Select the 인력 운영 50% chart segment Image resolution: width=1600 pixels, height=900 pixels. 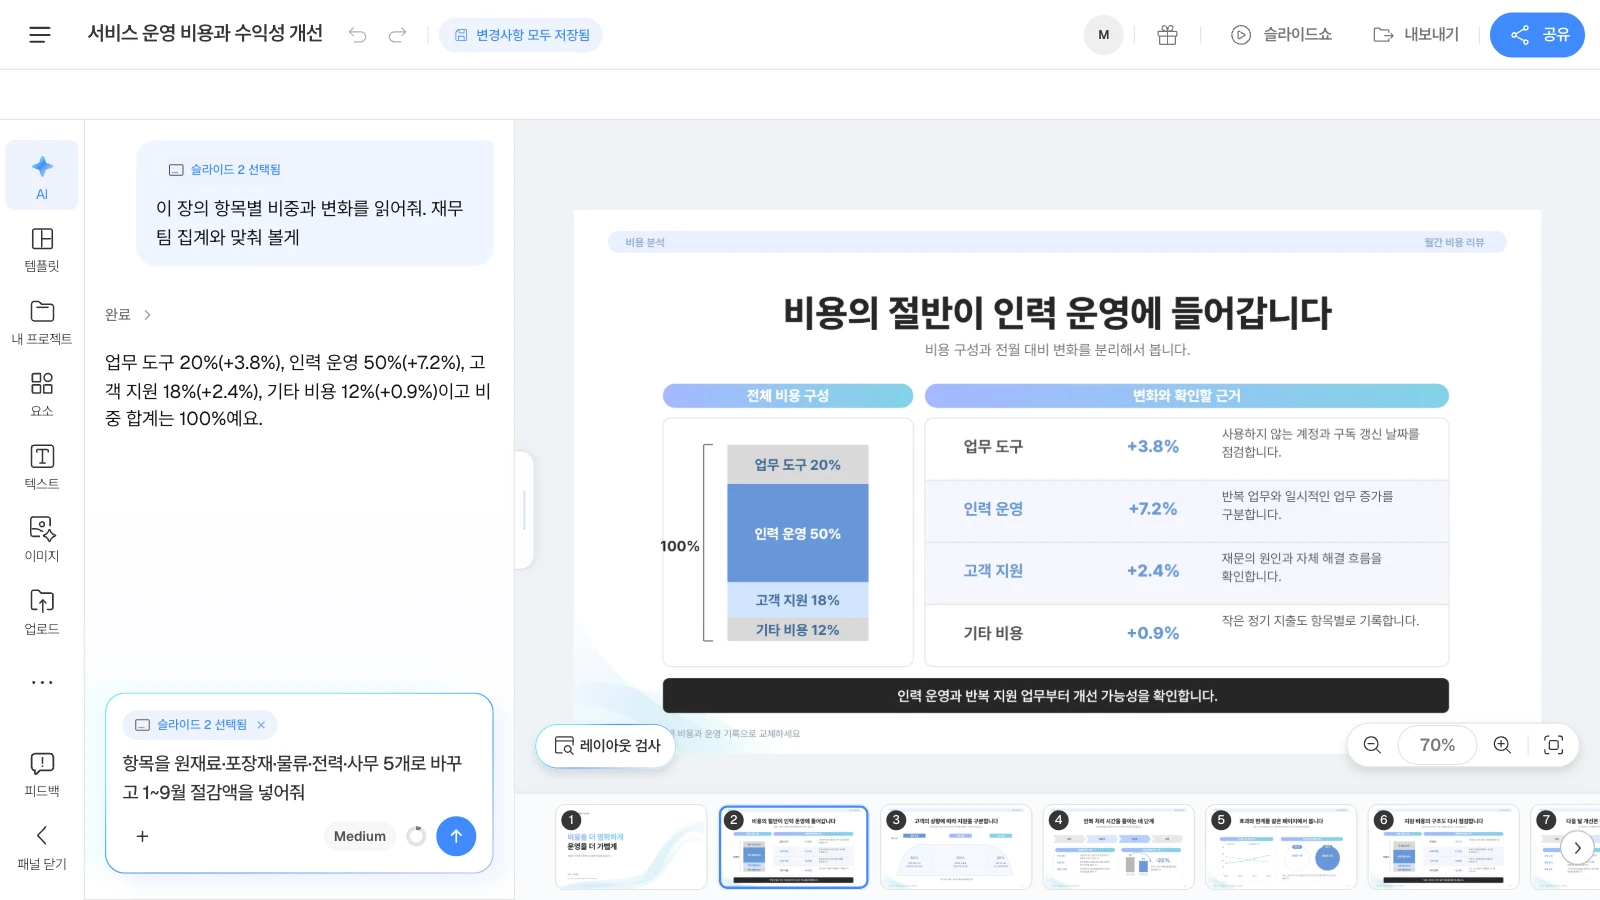(x=797, y=534)
